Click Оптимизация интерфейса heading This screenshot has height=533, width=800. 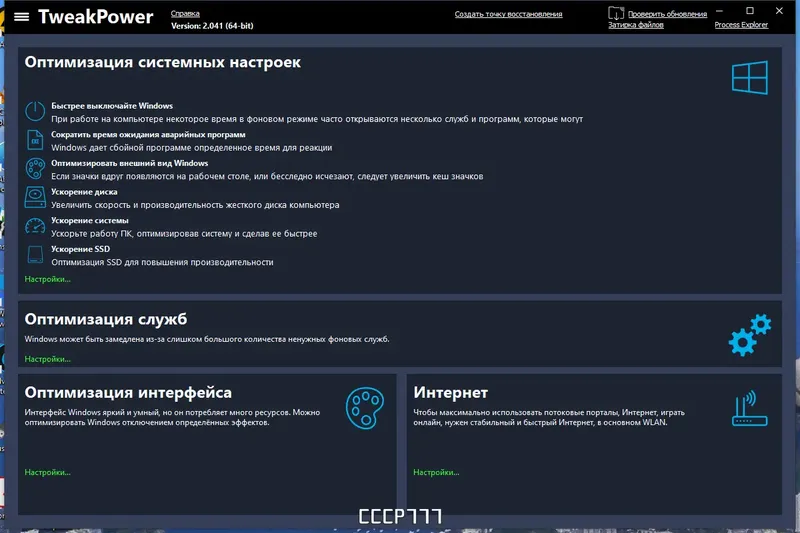(x=128, y=393)
